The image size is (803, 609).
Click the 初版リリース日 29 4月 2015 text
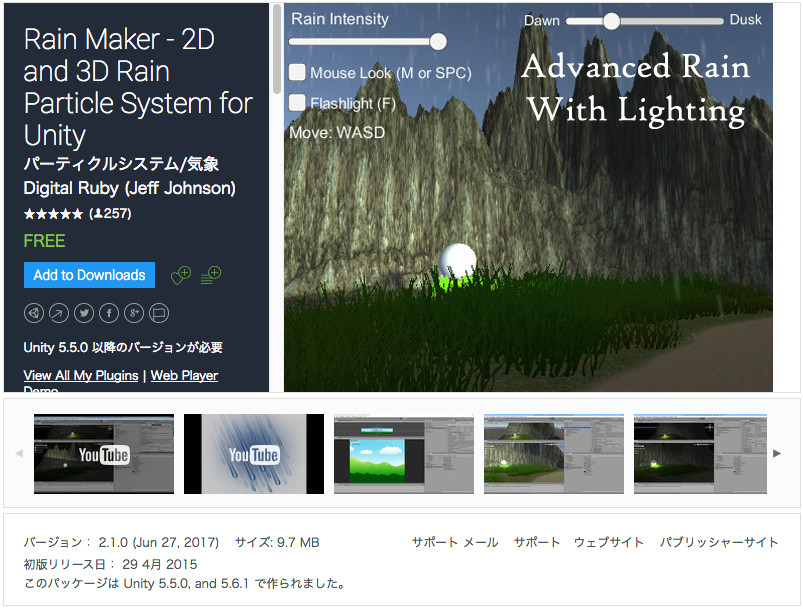tap(111, 564)
